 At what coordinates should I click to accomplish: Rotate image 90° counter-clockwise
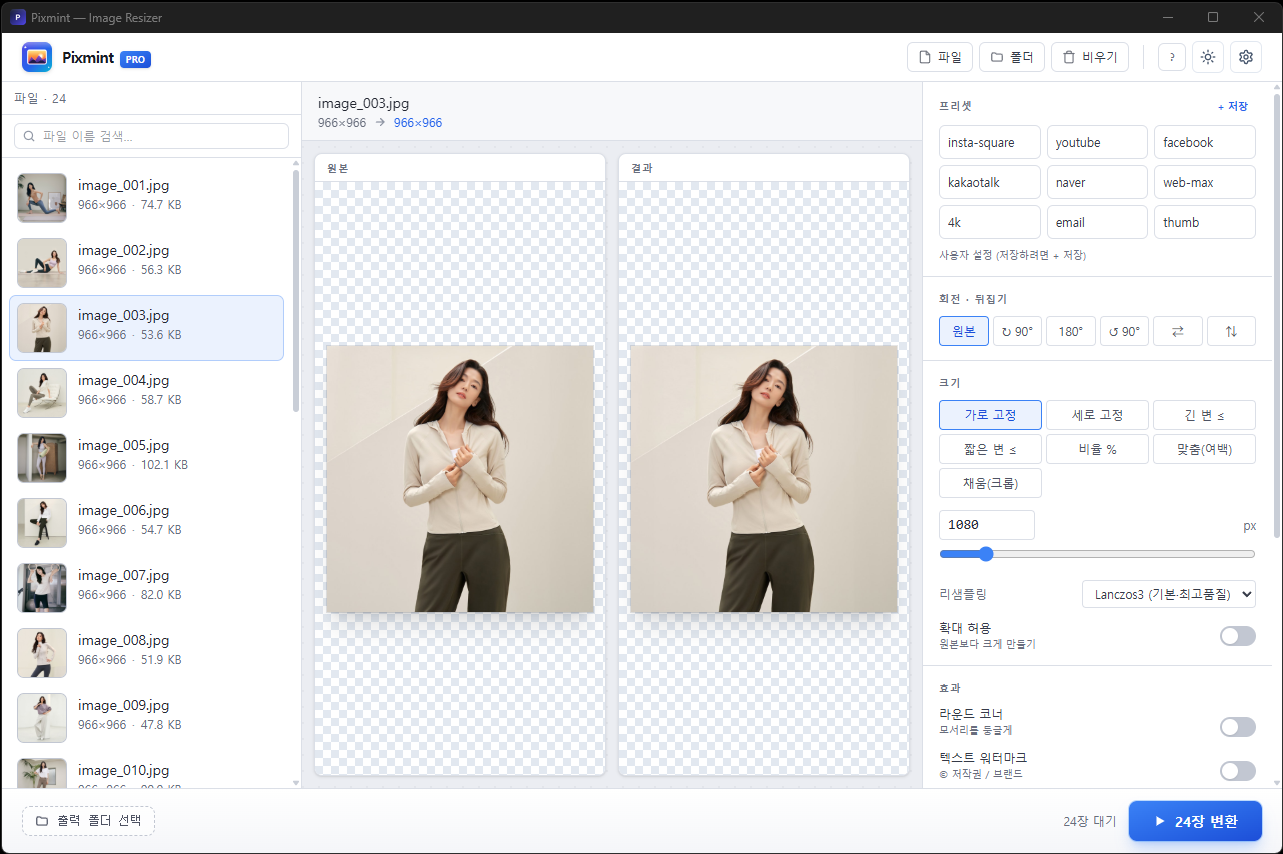1124,331
